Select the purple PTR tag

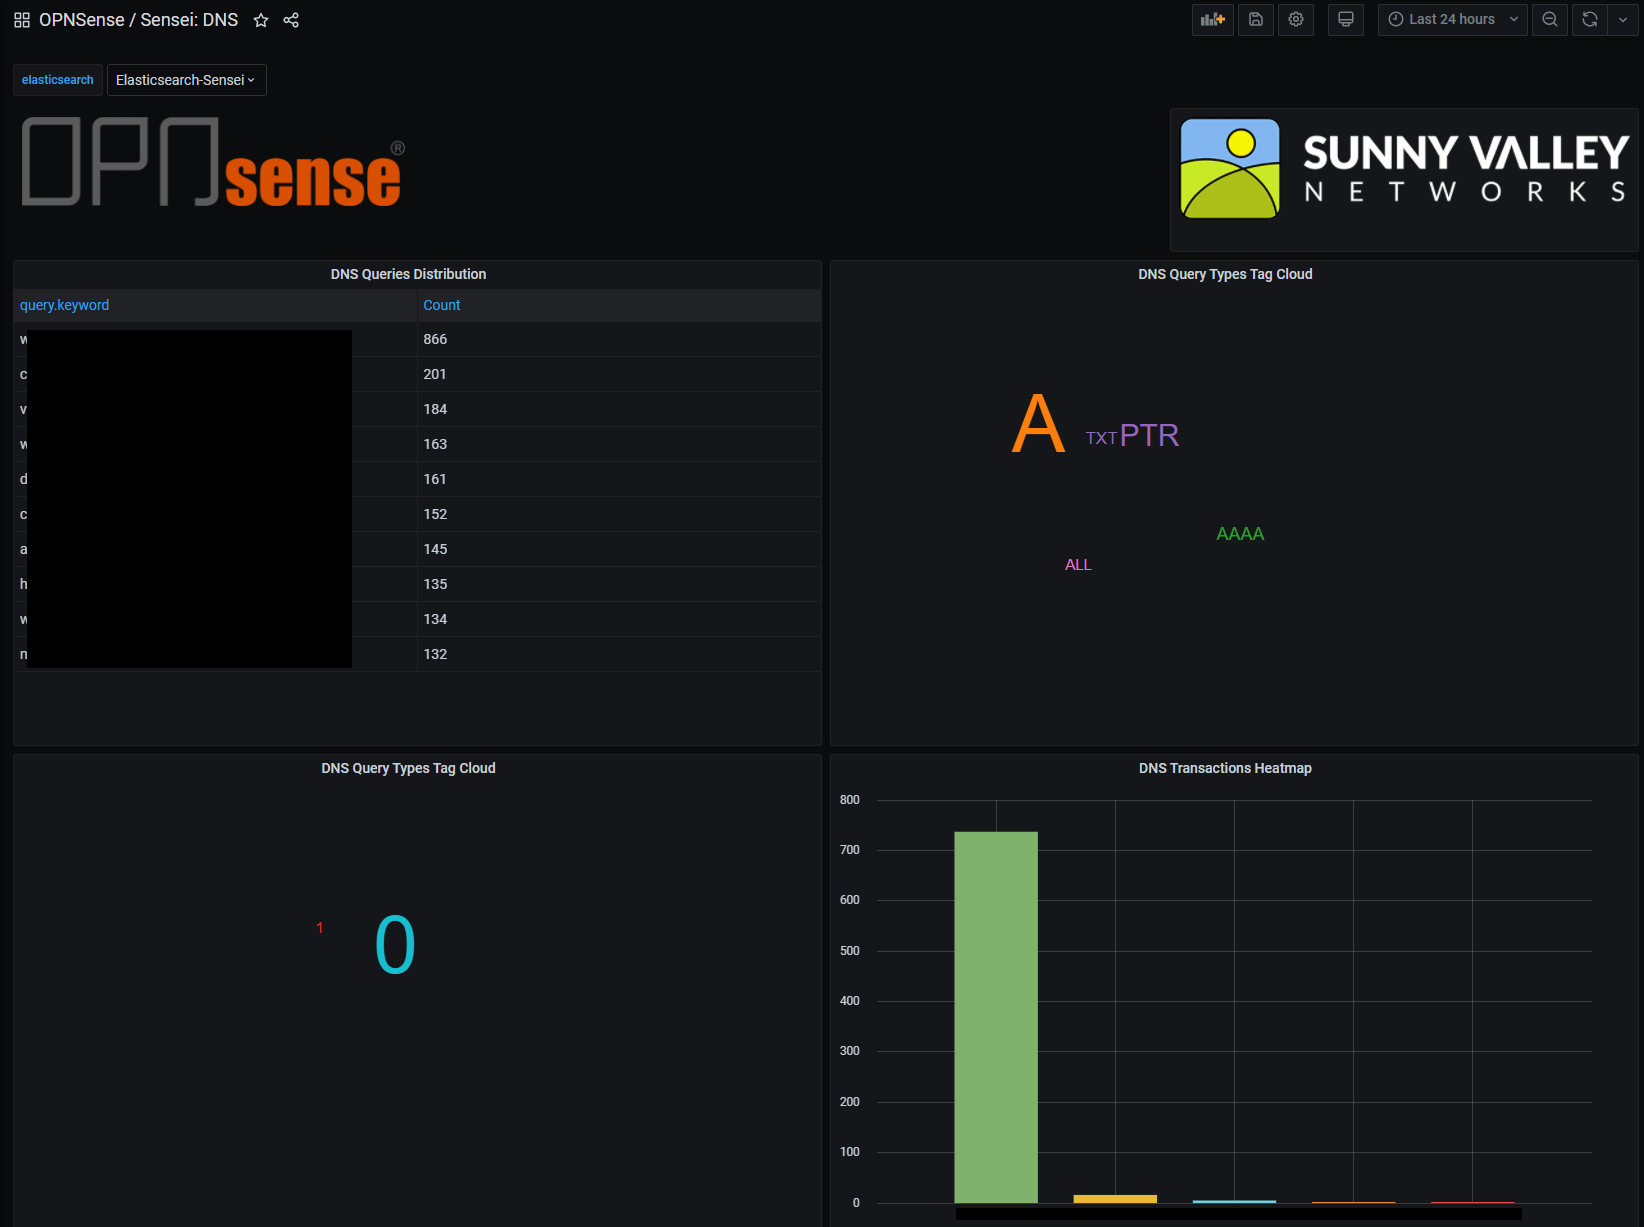coord(1150,435)
